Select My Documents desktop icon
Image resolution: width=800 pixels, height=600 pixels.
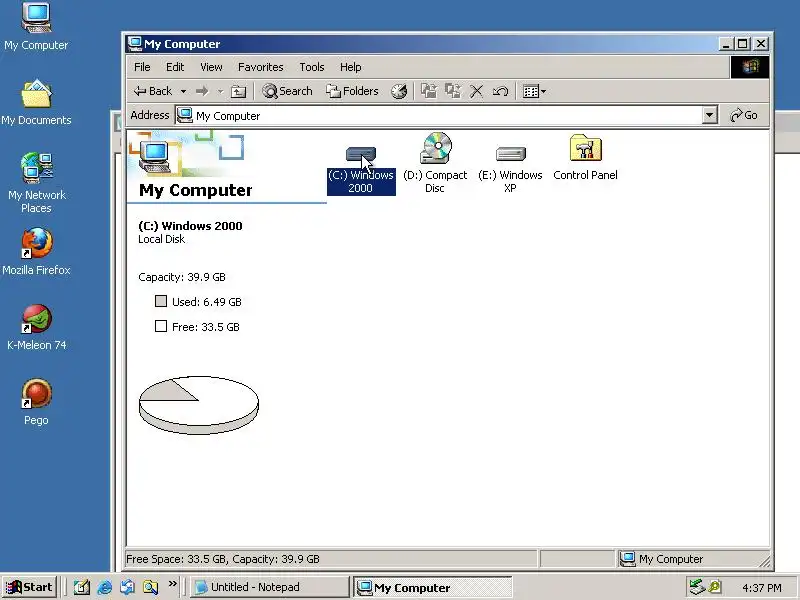coord(36,102)
